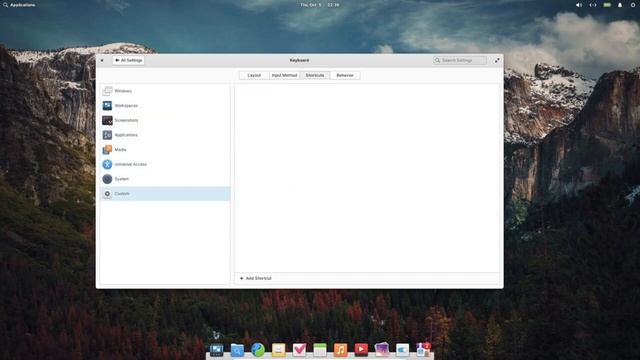Select the Custom shortcut category
The height and width of the screenshot is (360, 640).
click(x=165, y=193)
